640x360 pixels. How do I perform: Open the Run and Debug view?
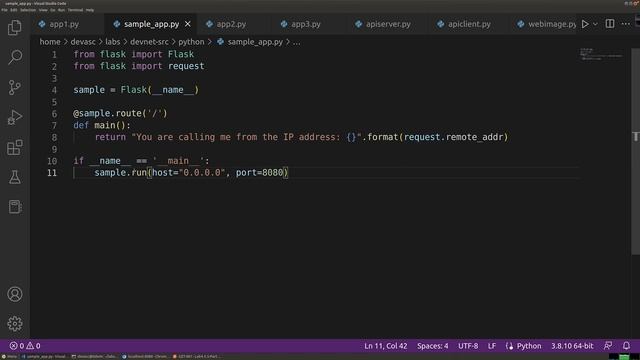(x=15, y=117)
